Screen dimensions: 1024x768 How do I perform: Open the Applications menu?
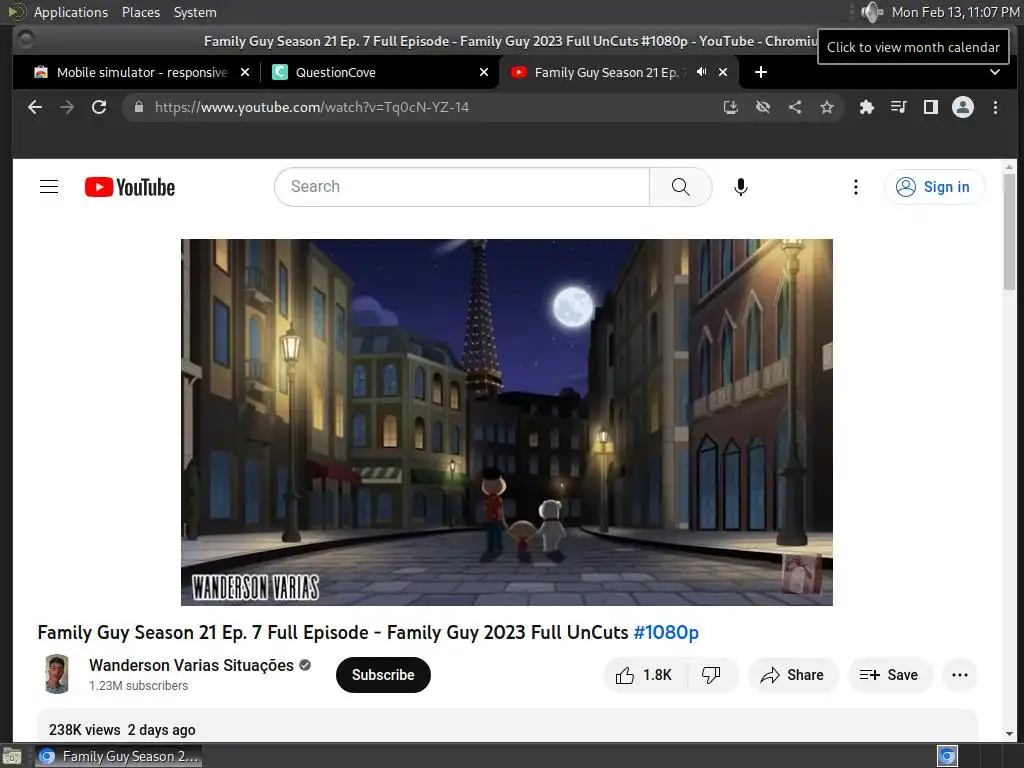point(71,12)
